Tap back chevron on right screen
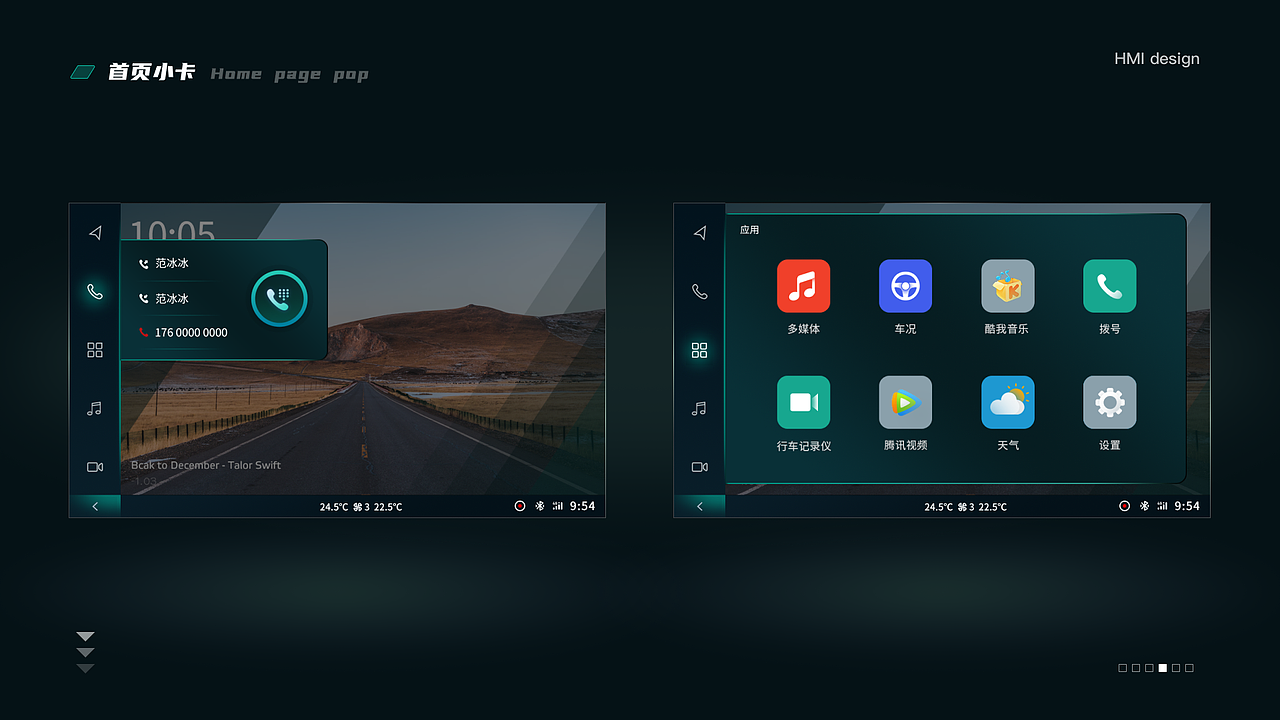 (700, 506)
